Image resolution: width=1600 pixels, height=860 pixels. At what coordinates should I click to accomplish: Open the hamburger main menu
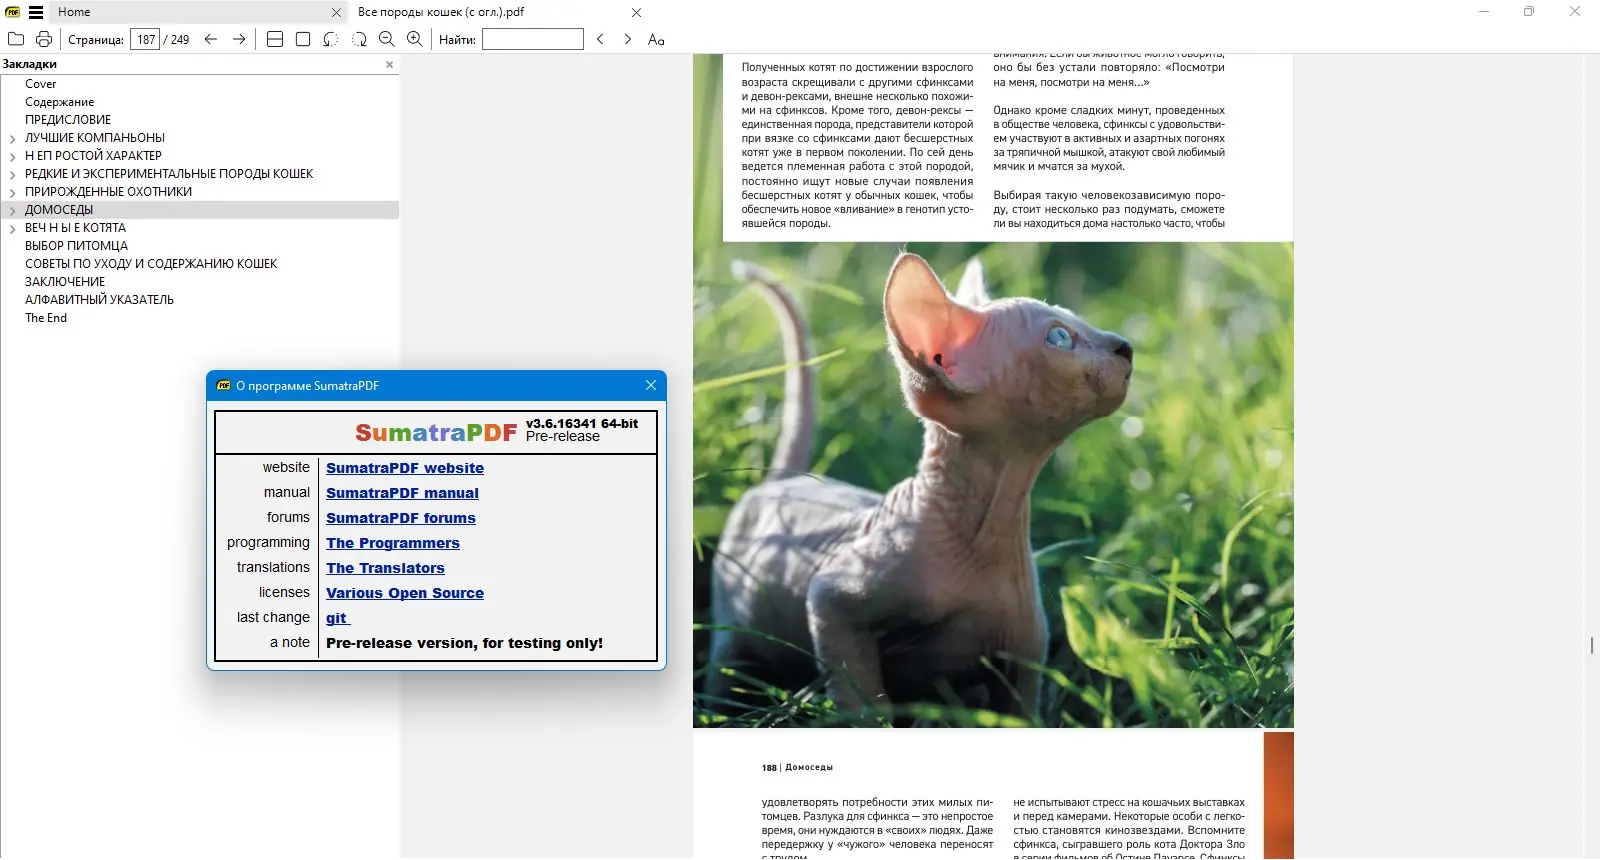36,12
